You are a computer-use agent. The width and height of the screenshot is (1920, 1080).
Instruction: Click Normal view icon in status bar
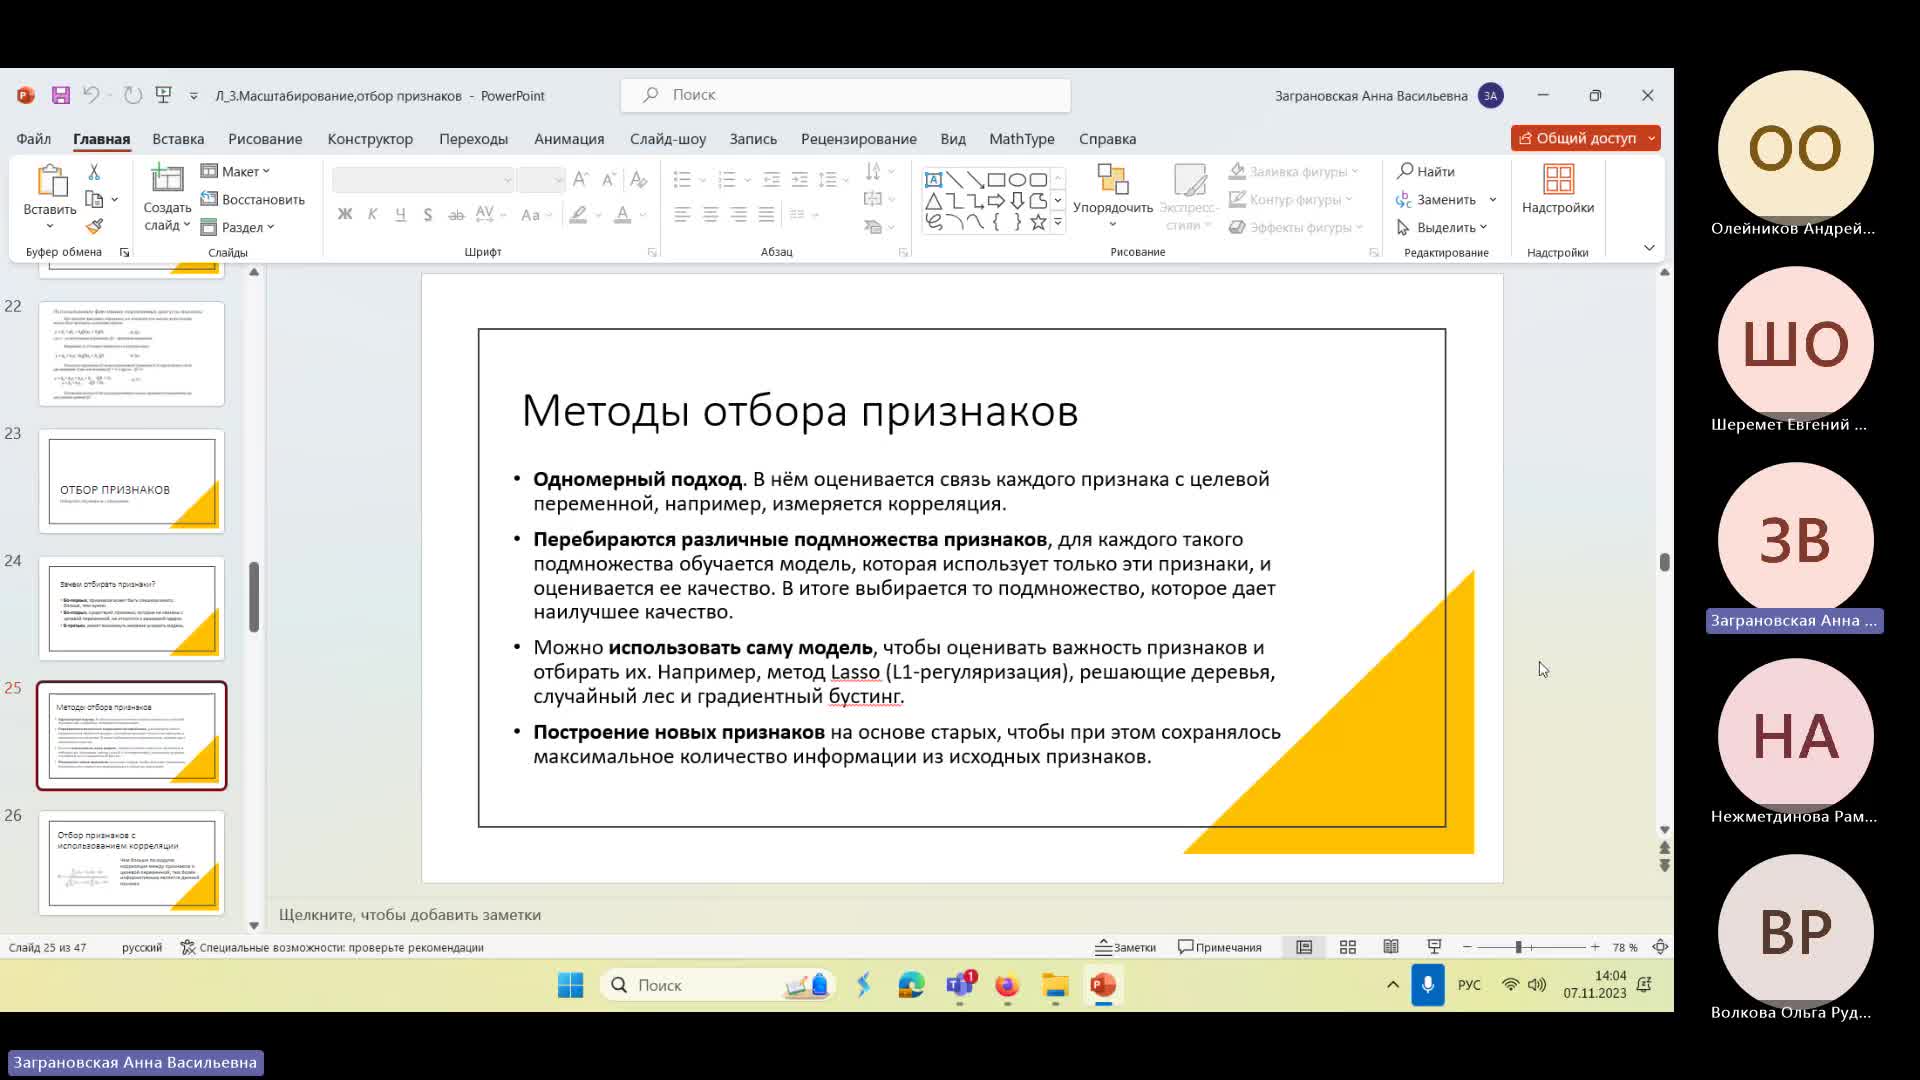(x=1304, y=947)
